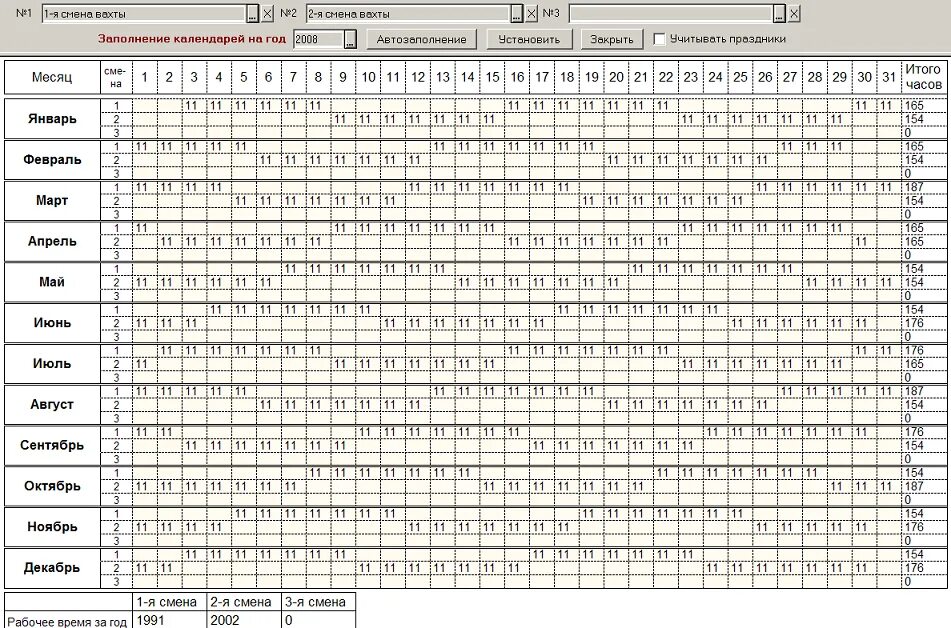Viewport: 951px width, 628px height.
Task: Open the picker for calendar №2
Action: click(516, 13)
